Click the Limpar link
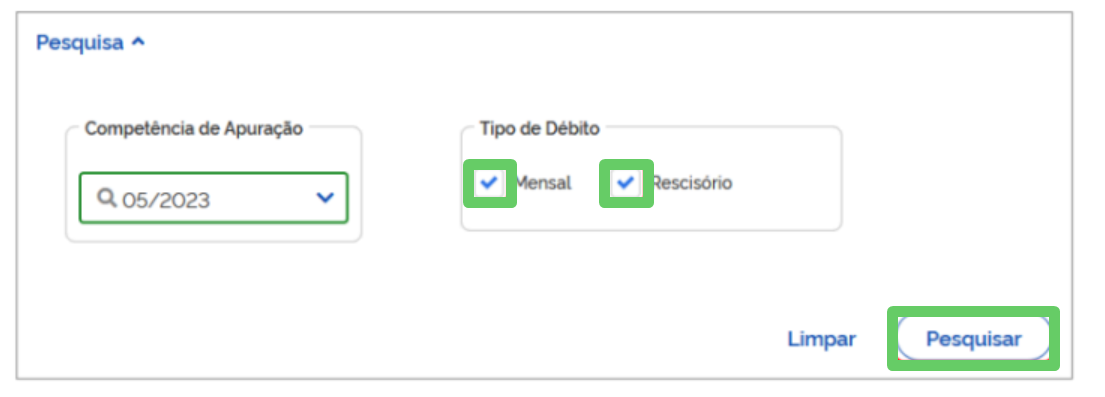Image resolution: width=1105 pixels, height=397 pixels. tap(822, 339)
